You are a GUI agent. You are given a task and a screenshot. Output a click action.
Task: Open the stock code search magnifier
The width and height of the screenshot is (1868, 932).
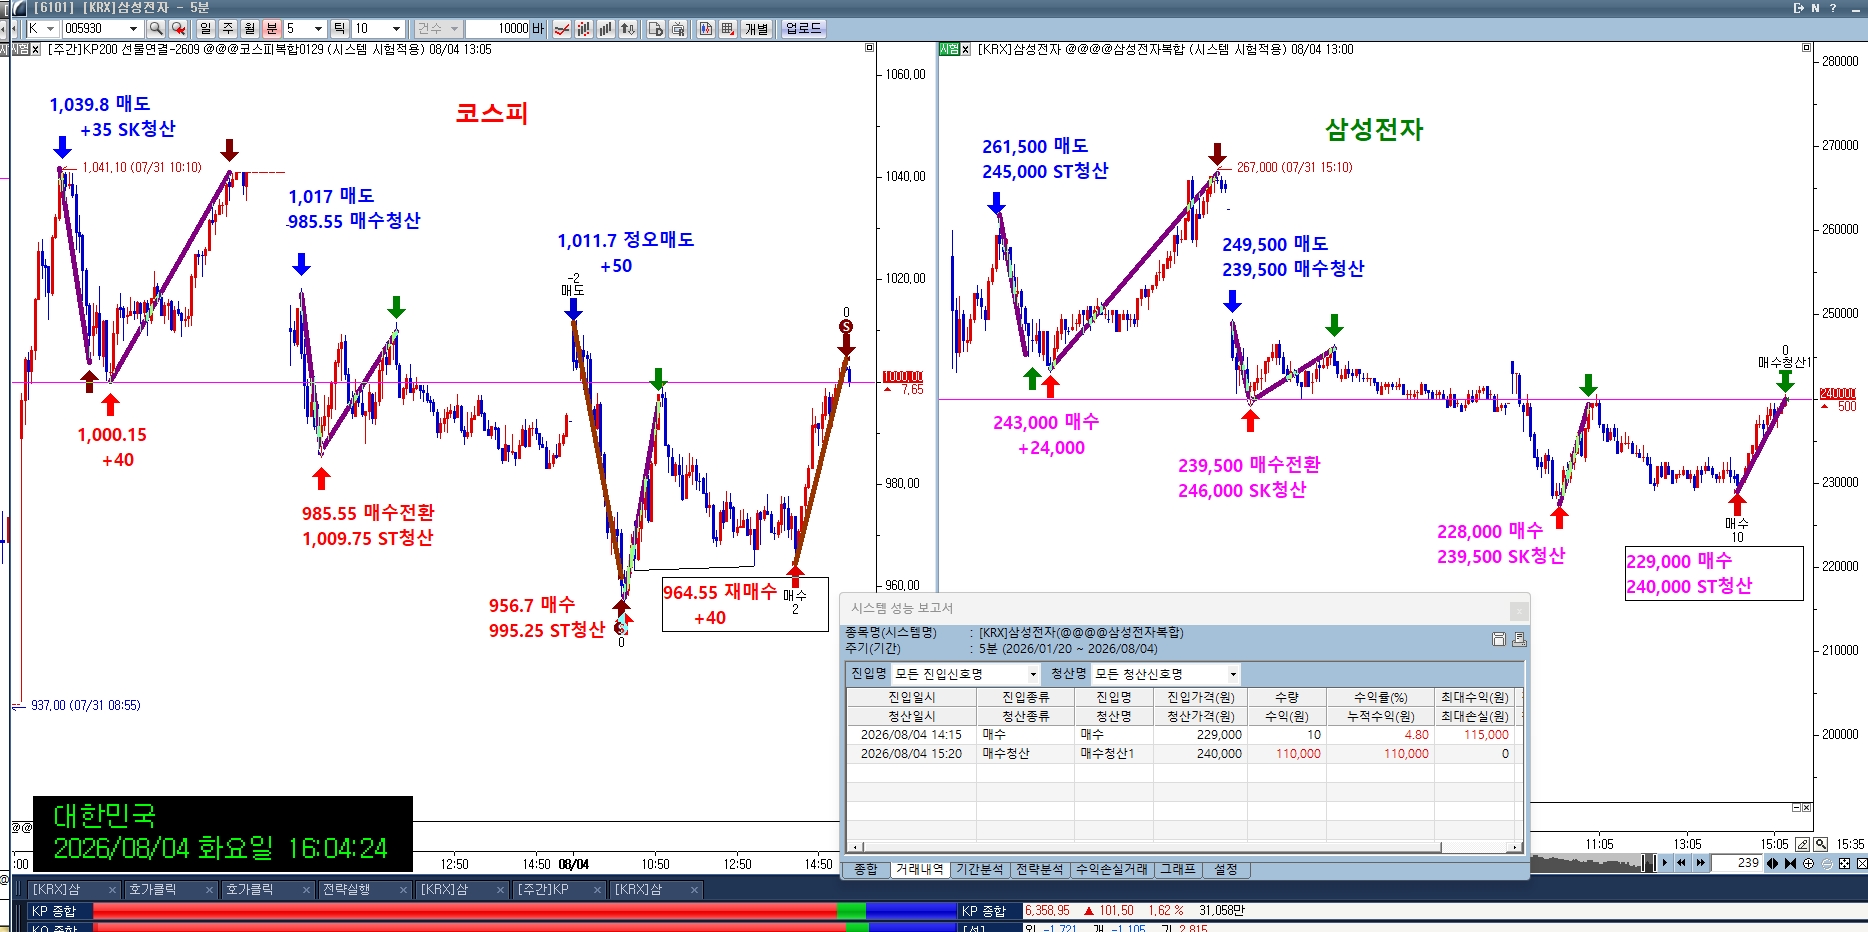[155, 29]
